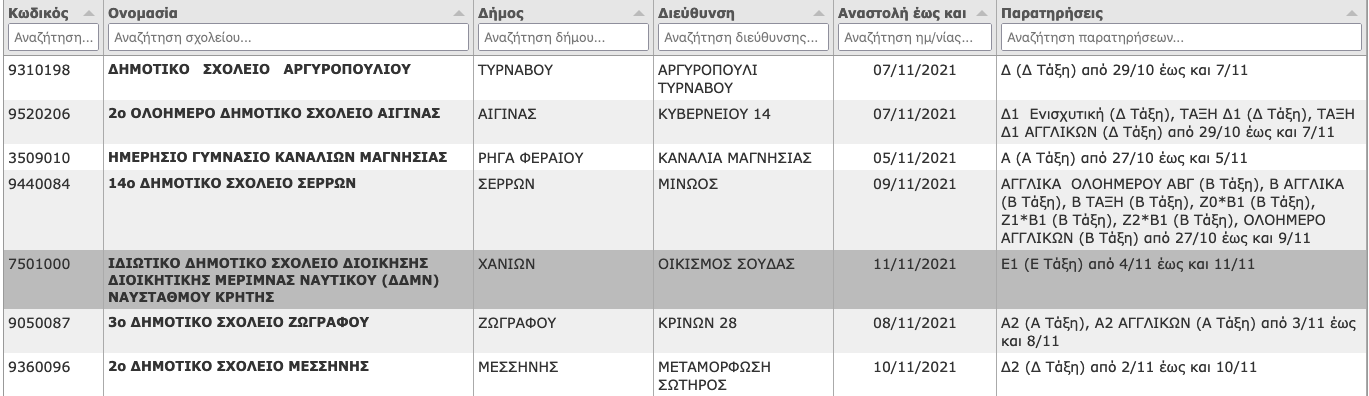Select the 2ο ΟΛΟΗΜΕΡΟ ΔΗΜΟΤΙΚΟ ΣΧΟΛΕΙΟ ΑΙΓΙΝΑΣ row
This screenshot has height=396, width=1369.
(684, 122)
